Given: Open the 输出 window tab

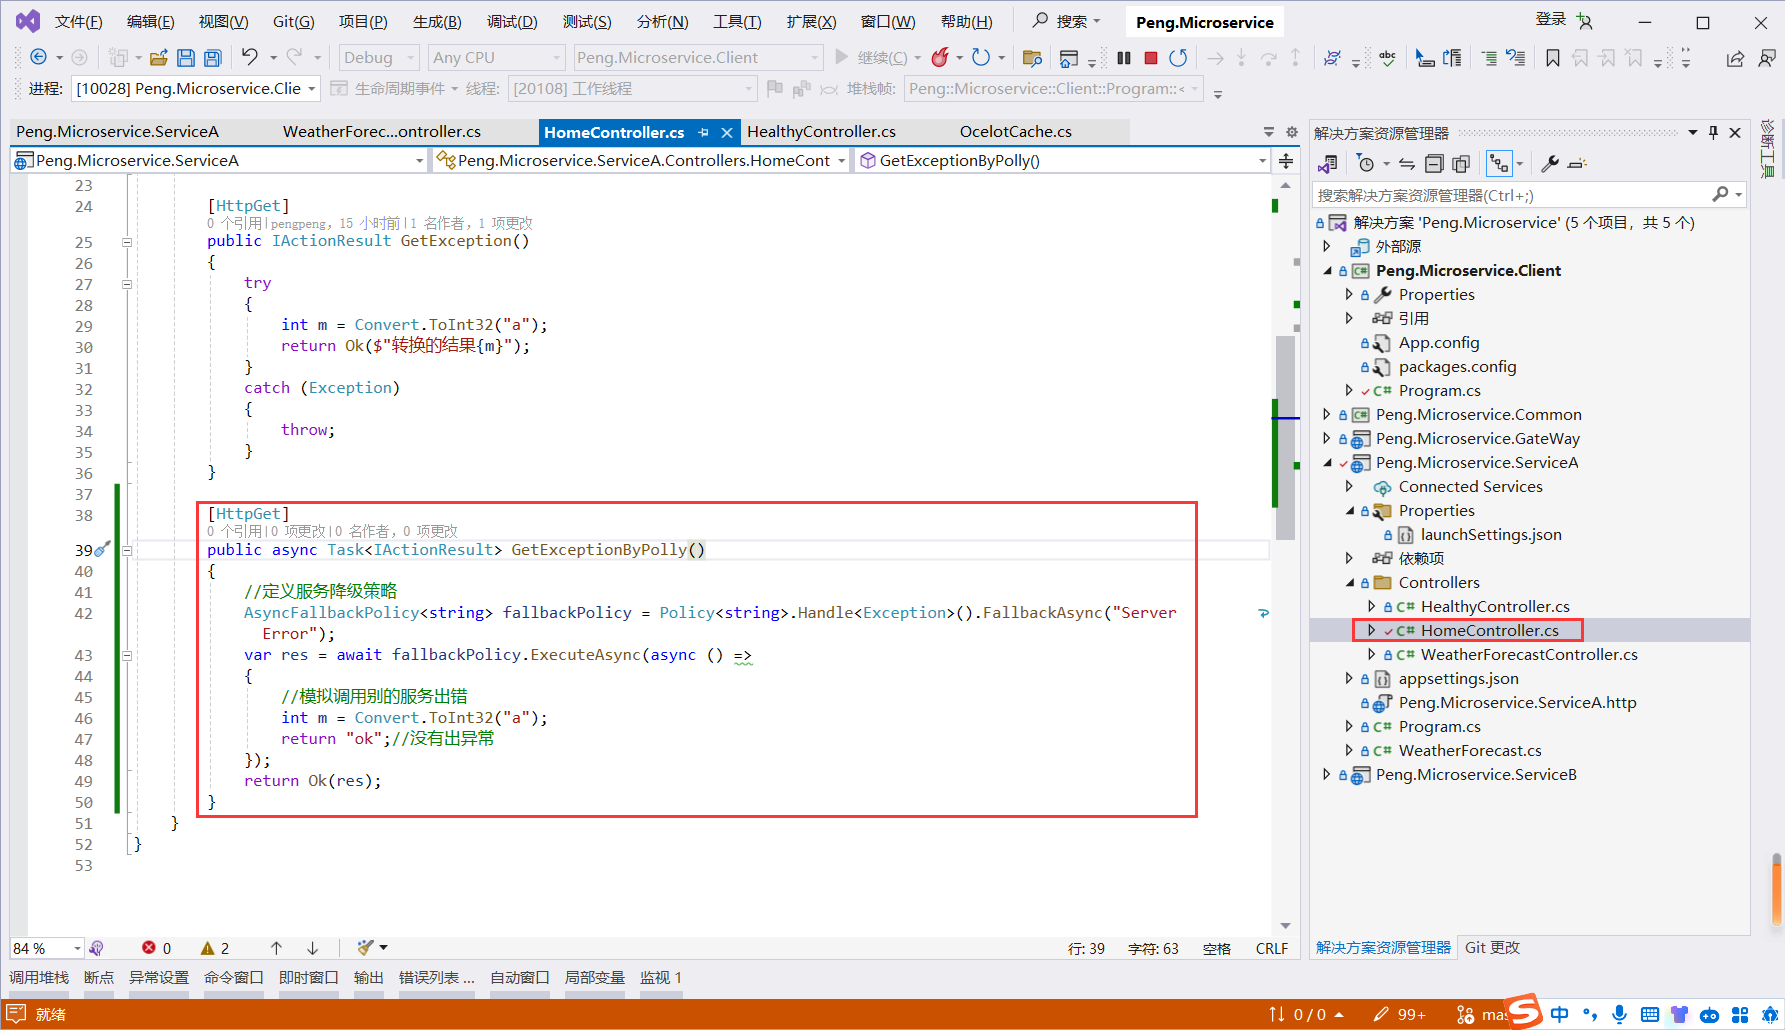Looking at the screenshot, I should tap(368, 978).
